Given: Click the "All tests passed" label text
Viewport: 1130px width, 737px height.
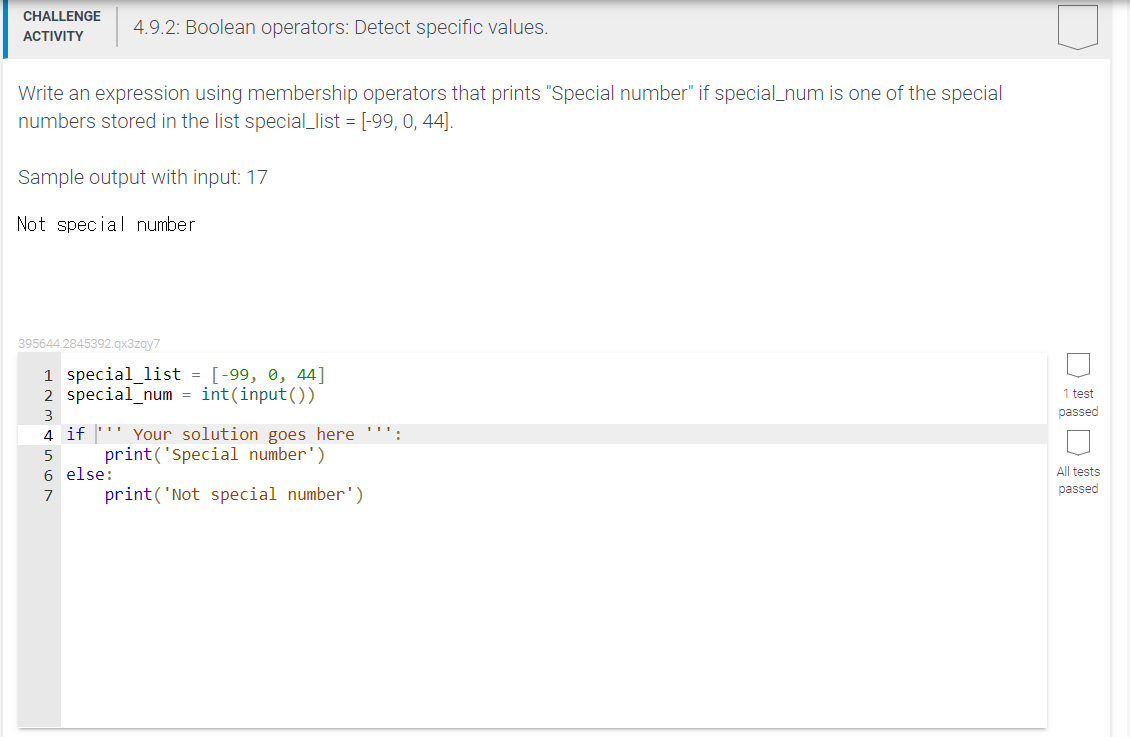Looking at the screenshot, I should click(x=1078, y=480).
